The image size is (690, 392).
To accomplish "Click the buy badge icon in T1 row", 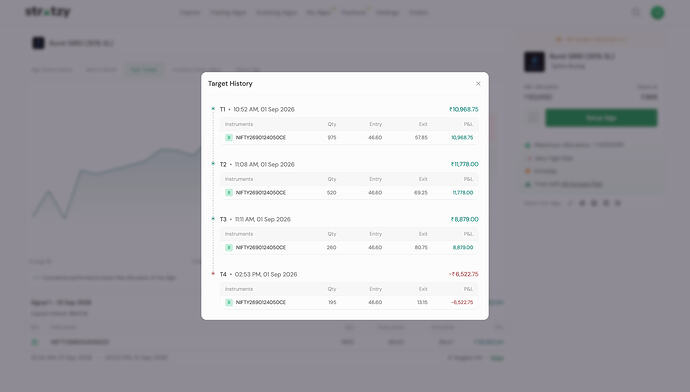I will [229, 138].
